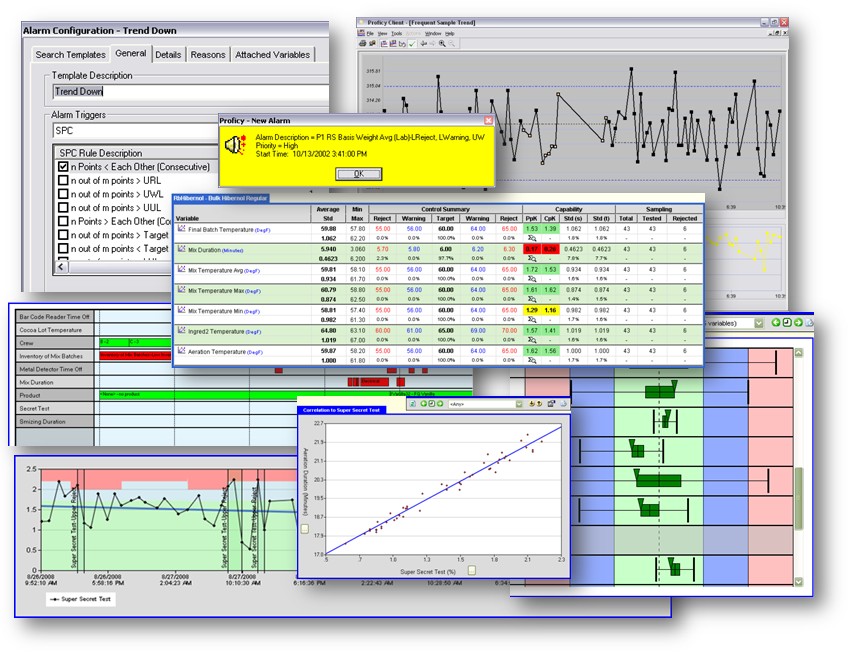Click the Print icon in Proficy Client toolbar
Image resolution: width=852 pixels, height=653 pixels.
(x=362, y=43)
